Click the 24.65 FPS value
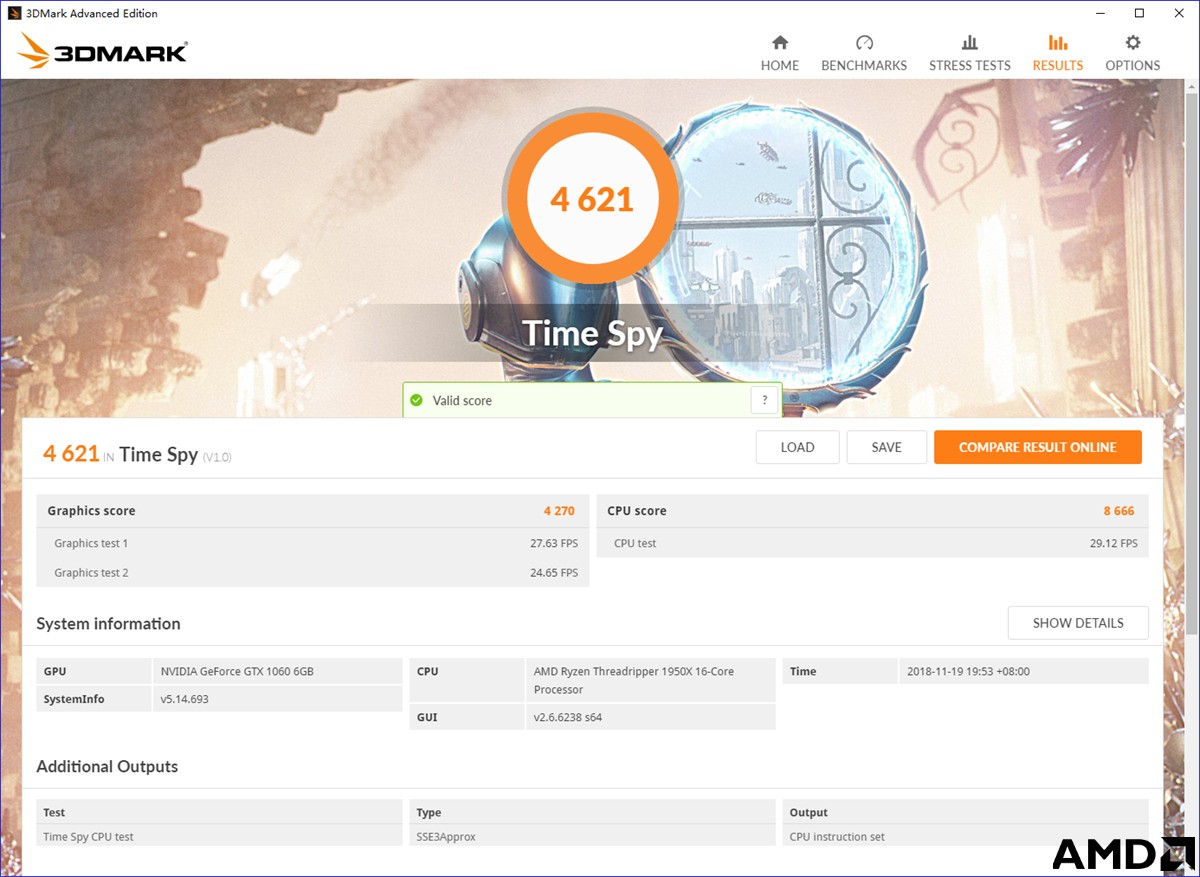 click(x=554, y=572)
